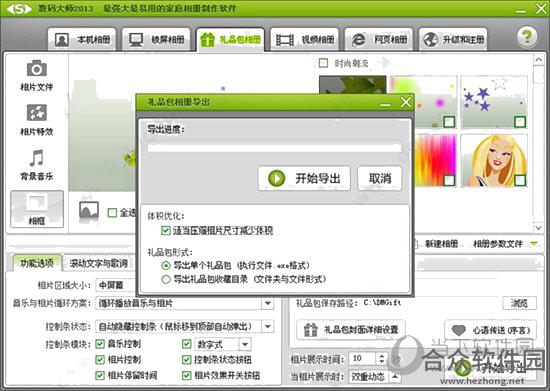Switch to the 网页相册 tab
This screenshot has width=550, height=391.
pos(379,40)
